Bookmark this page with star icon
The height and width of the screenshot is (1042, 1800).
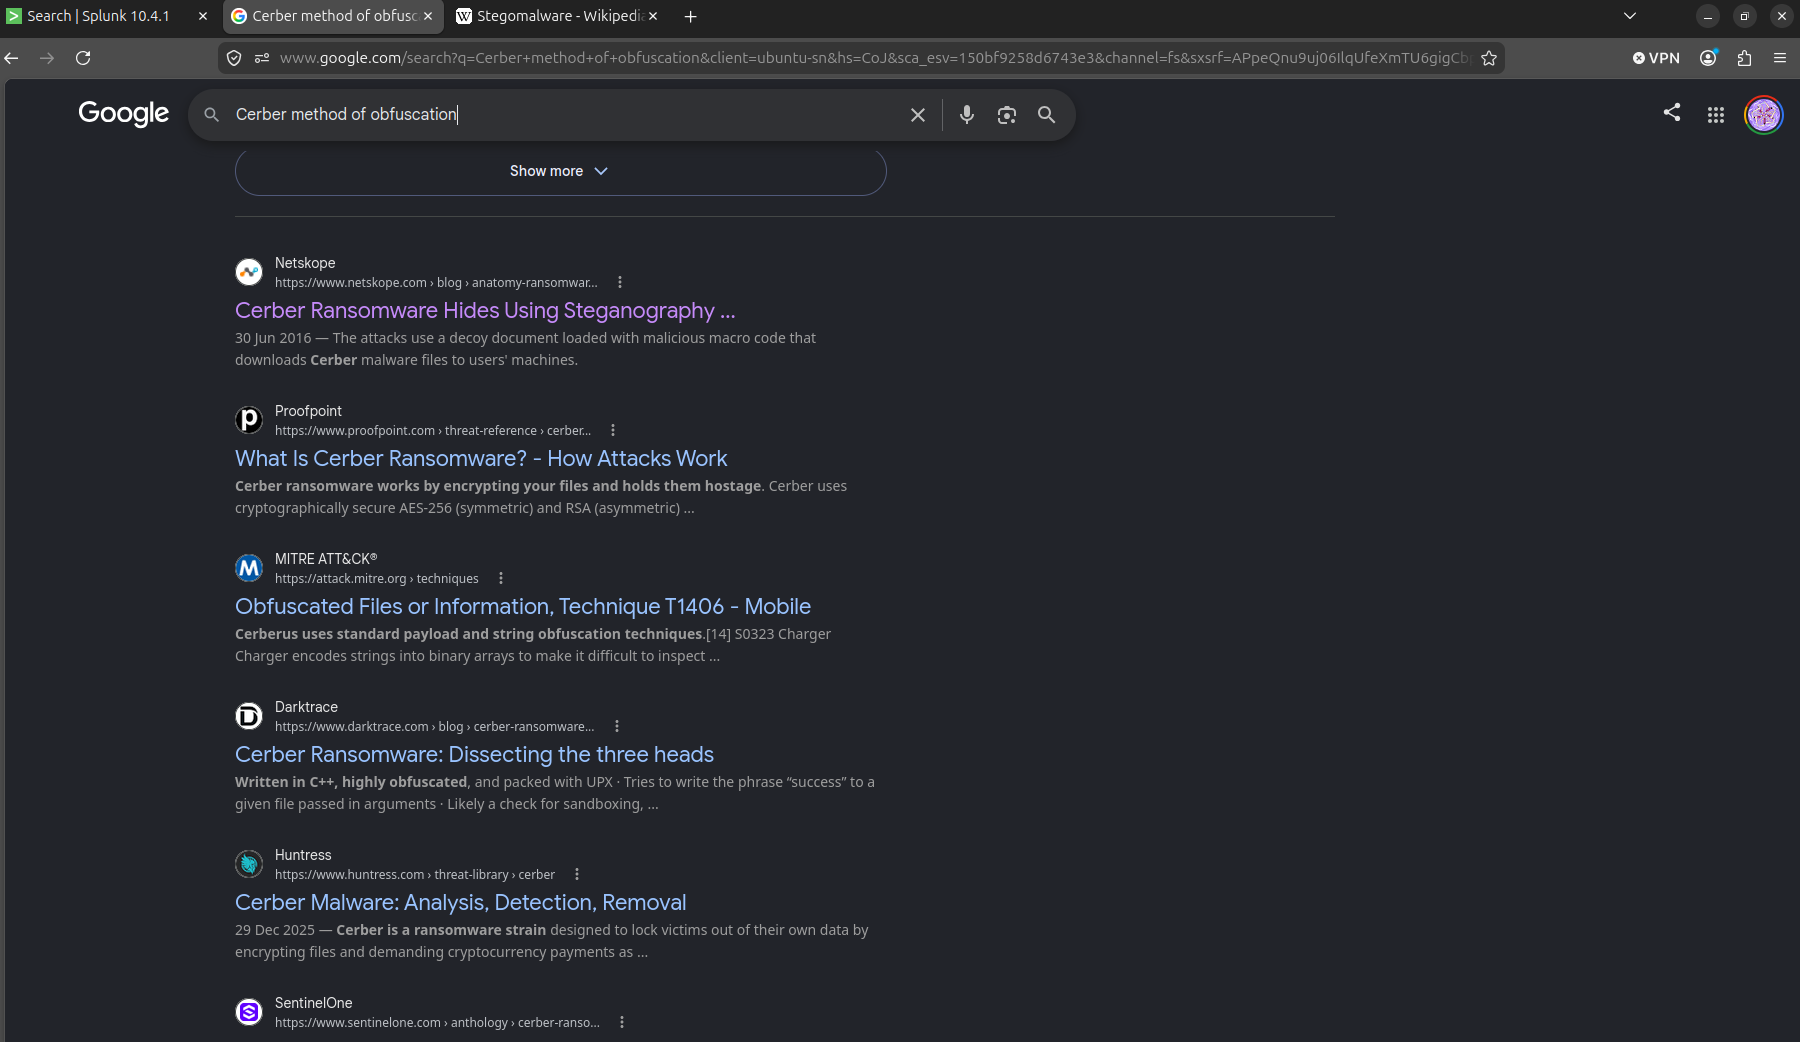point(1489,58)
